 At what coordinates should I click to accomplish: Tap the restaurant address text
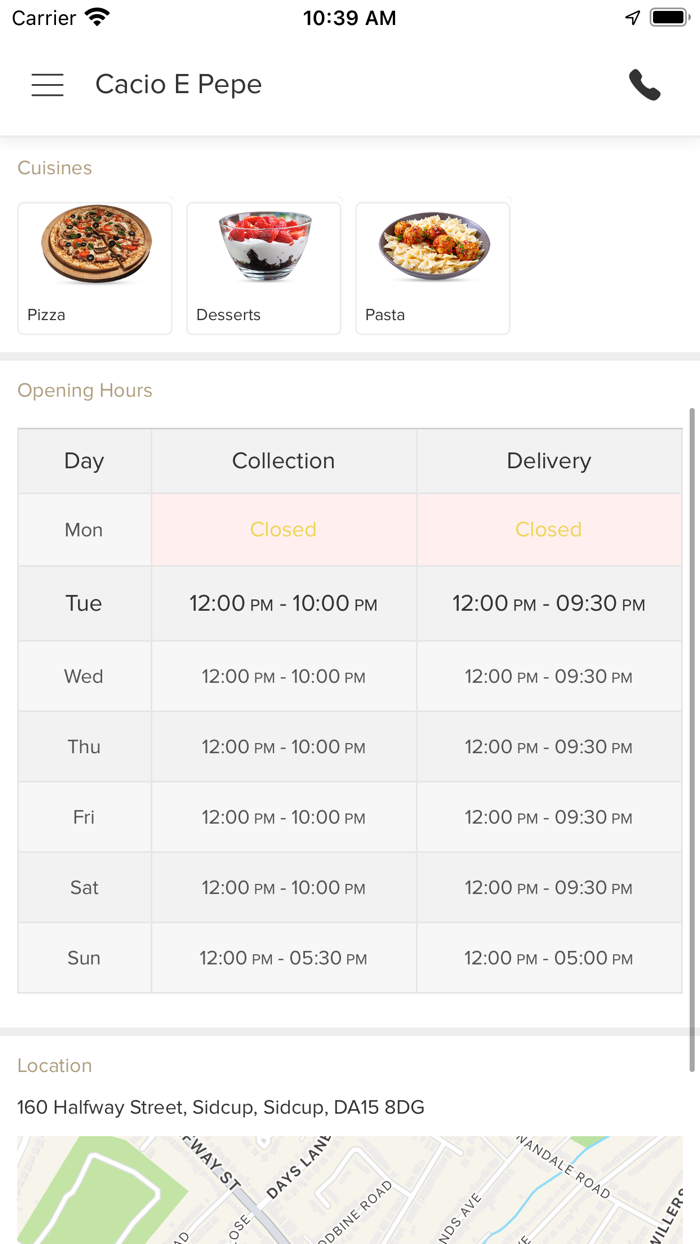[x=221, y=1107]
